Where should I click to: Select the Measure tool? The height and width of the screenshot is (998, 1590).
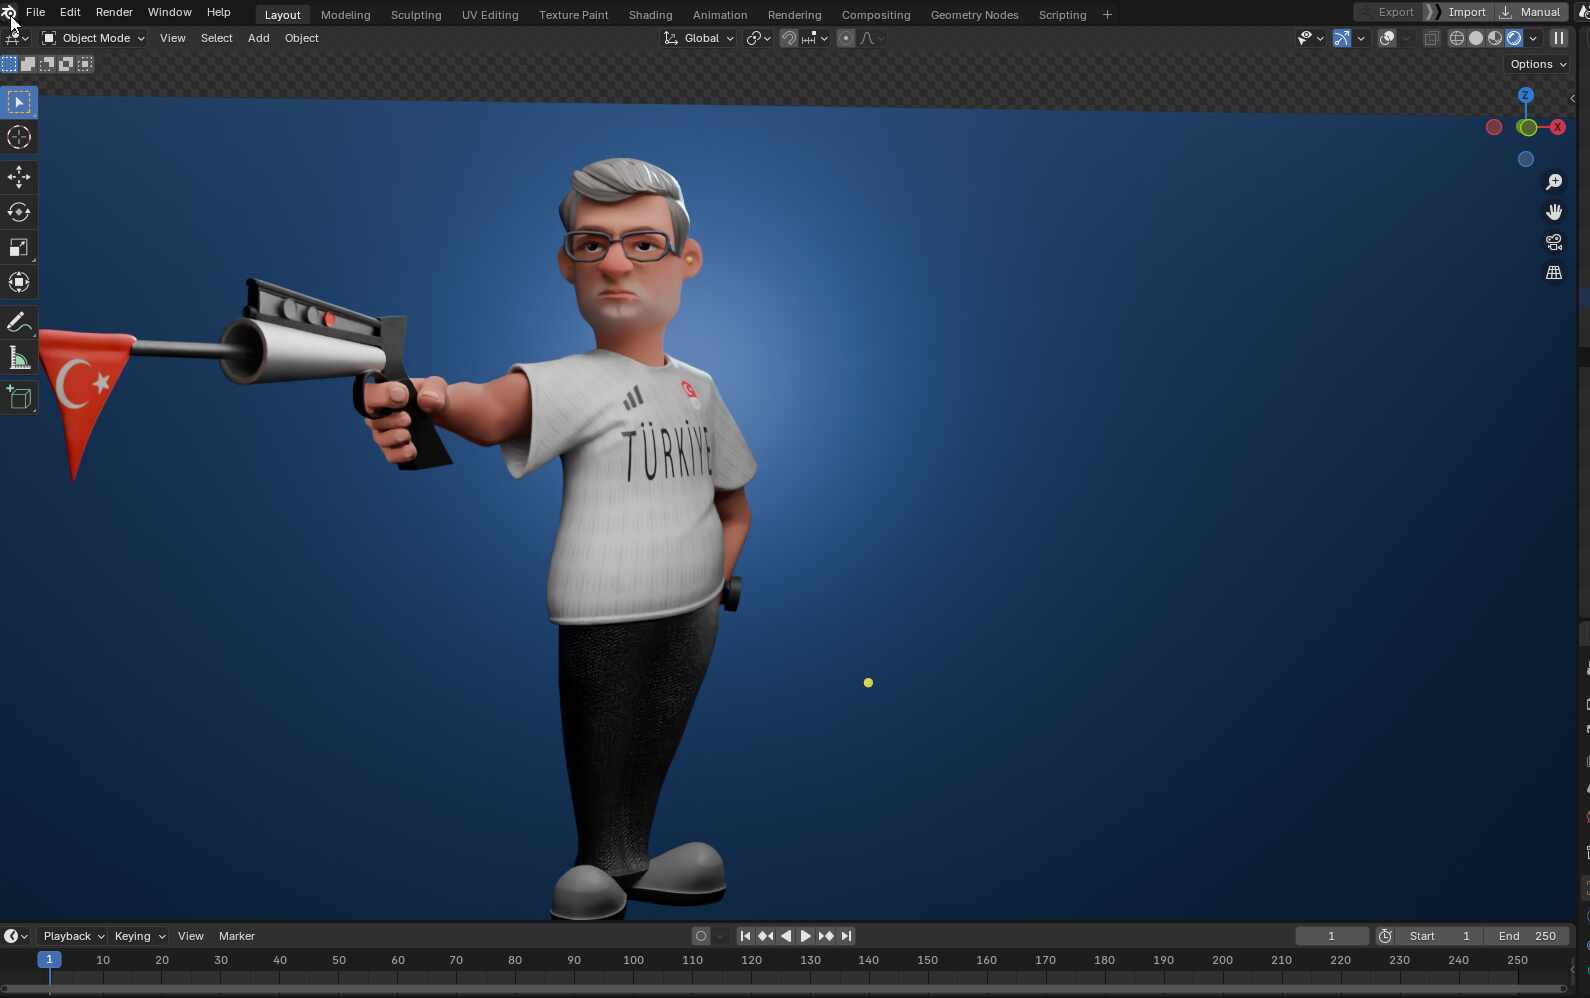[x=19, y=358]
